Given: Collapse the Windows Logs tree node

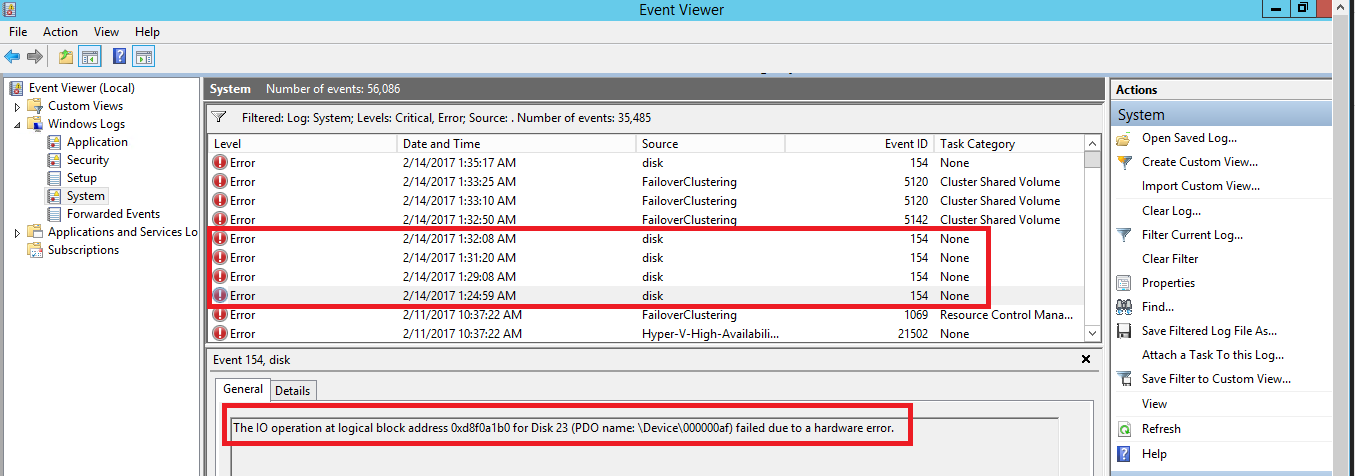Looking at the screenshot, I should coord(17,124).
